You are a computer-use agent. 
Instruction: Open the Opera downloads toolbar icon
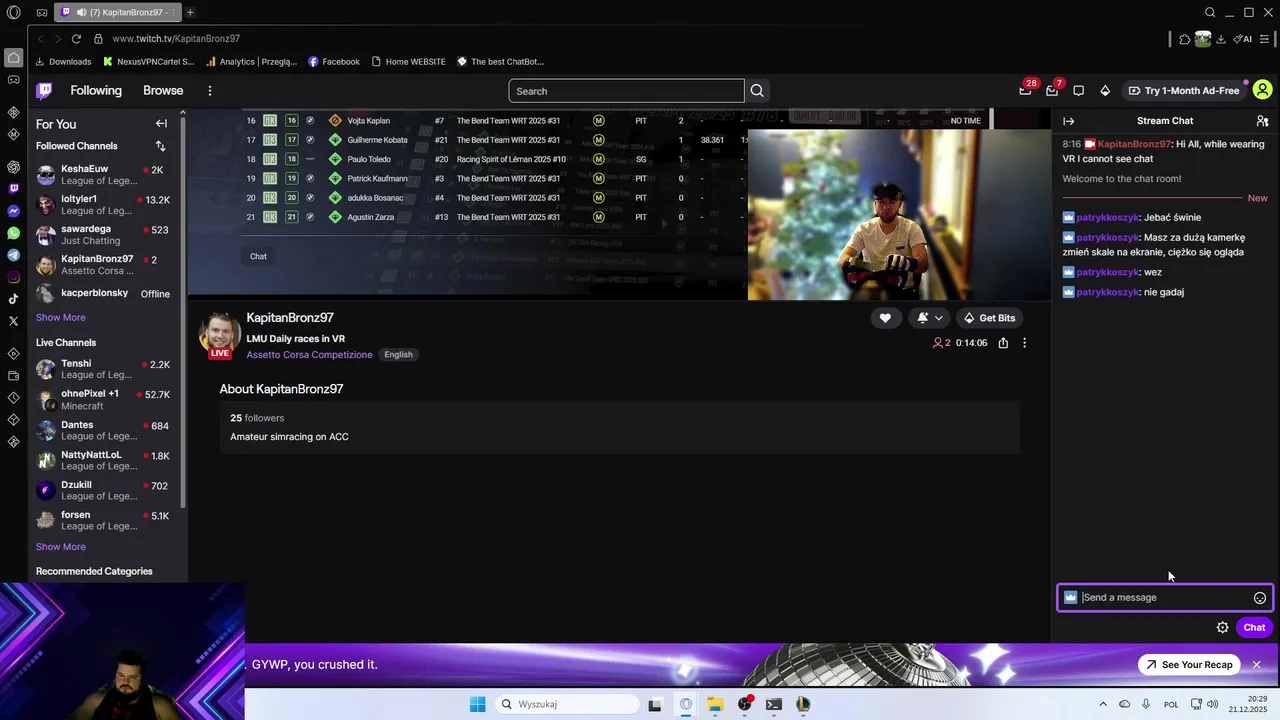coord(1221,39)
